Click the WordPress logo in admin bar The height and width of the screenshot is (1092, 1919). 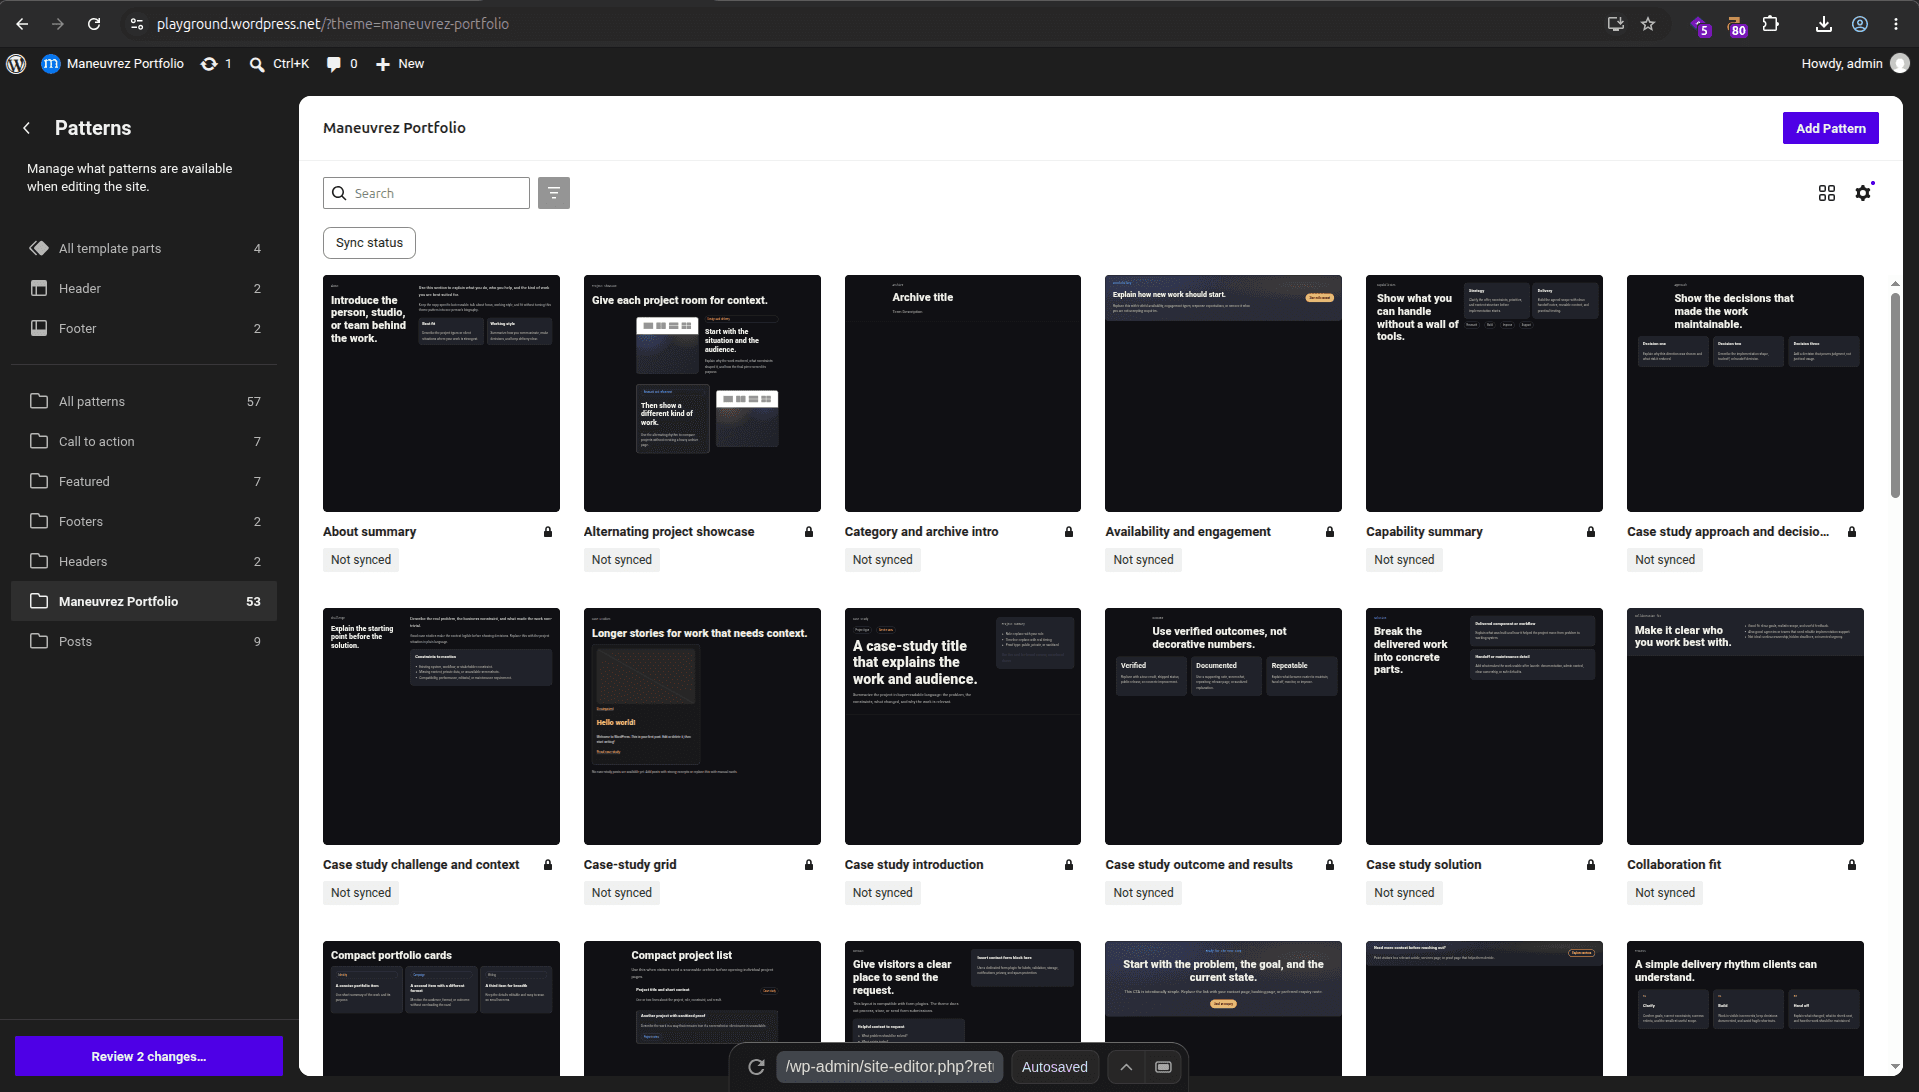coord(16,64)
